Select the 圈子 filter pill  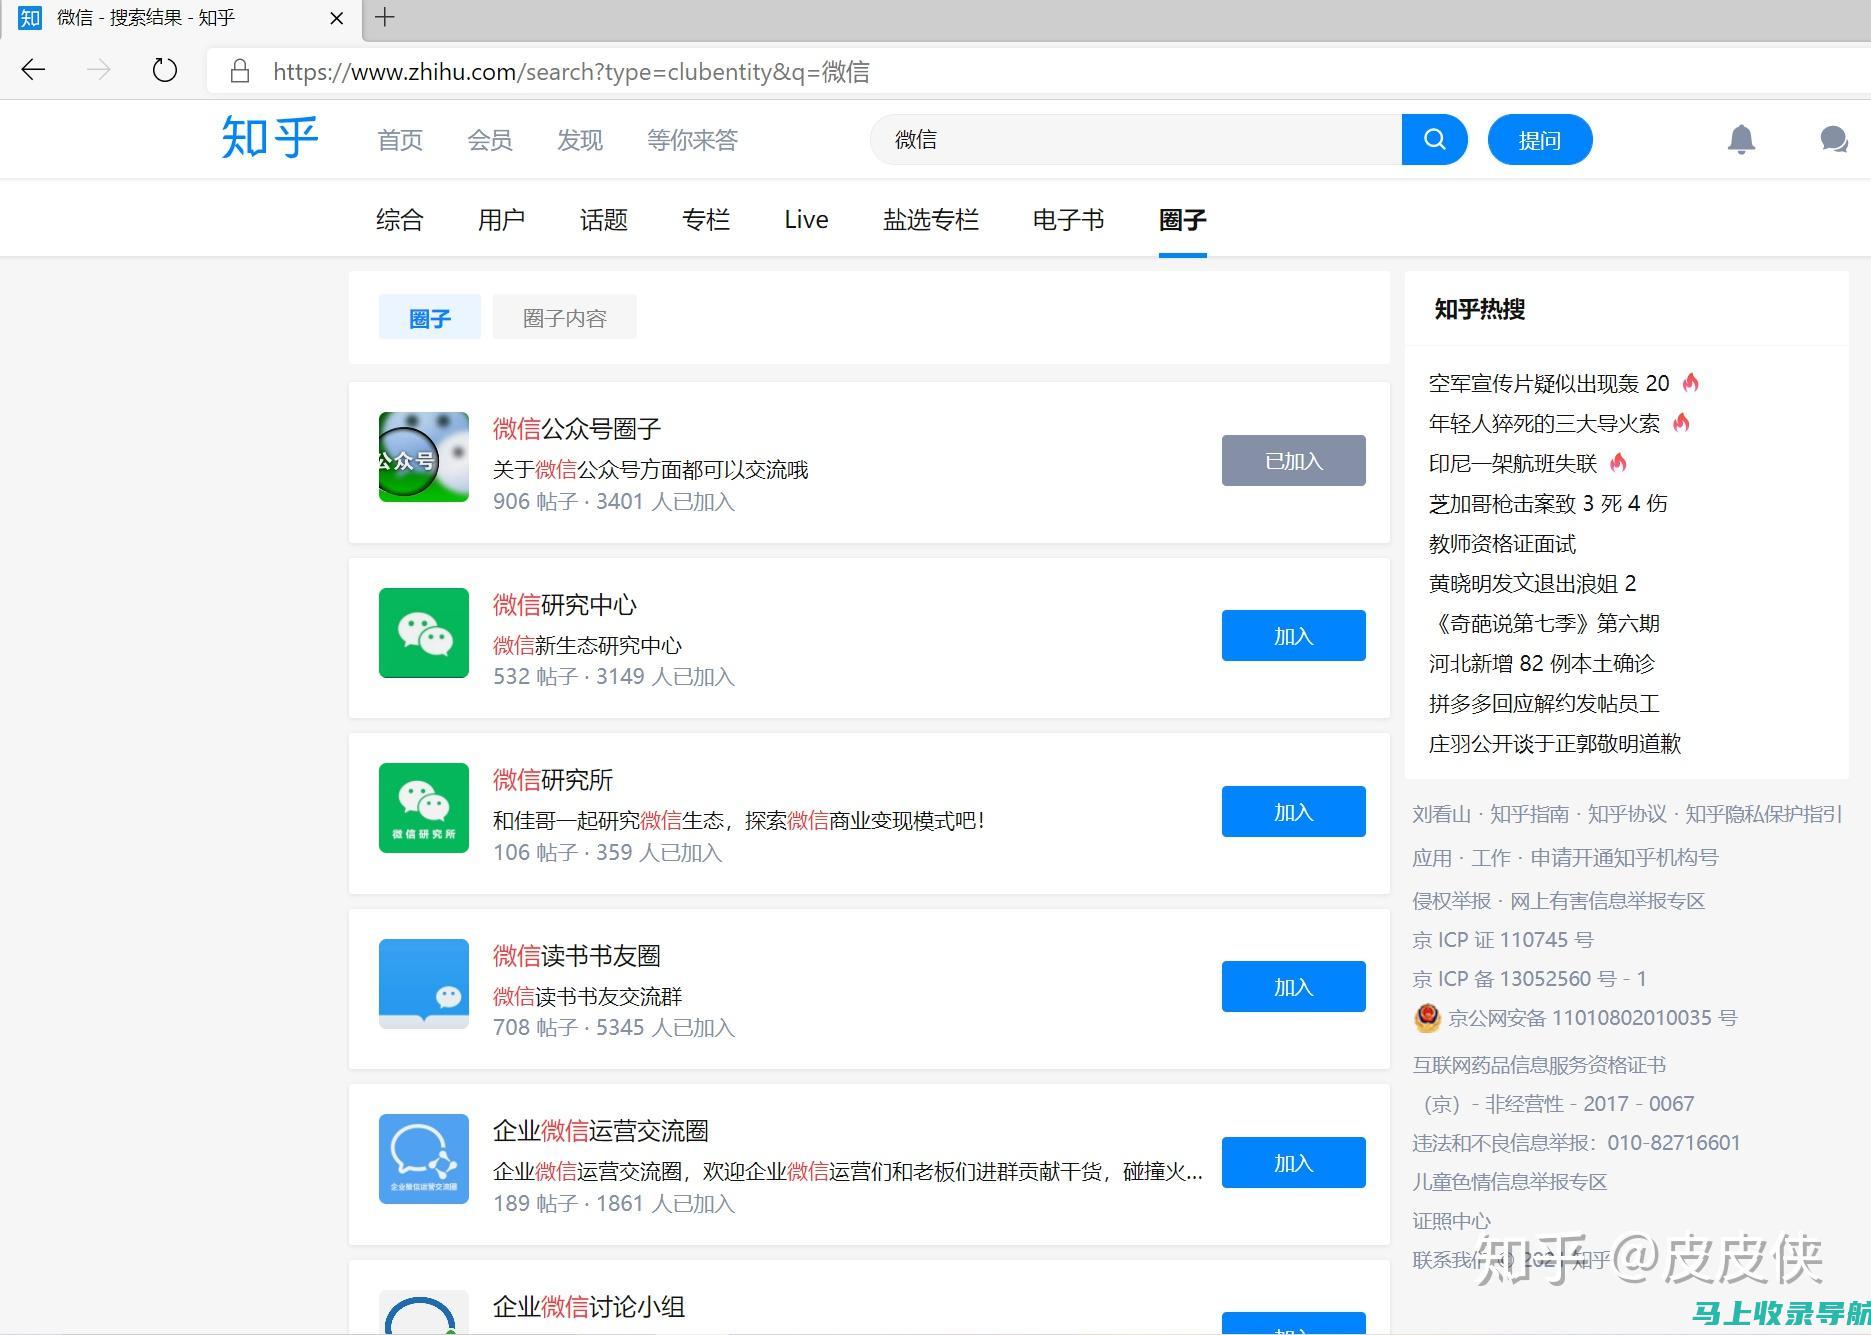[x=430, y=317]
